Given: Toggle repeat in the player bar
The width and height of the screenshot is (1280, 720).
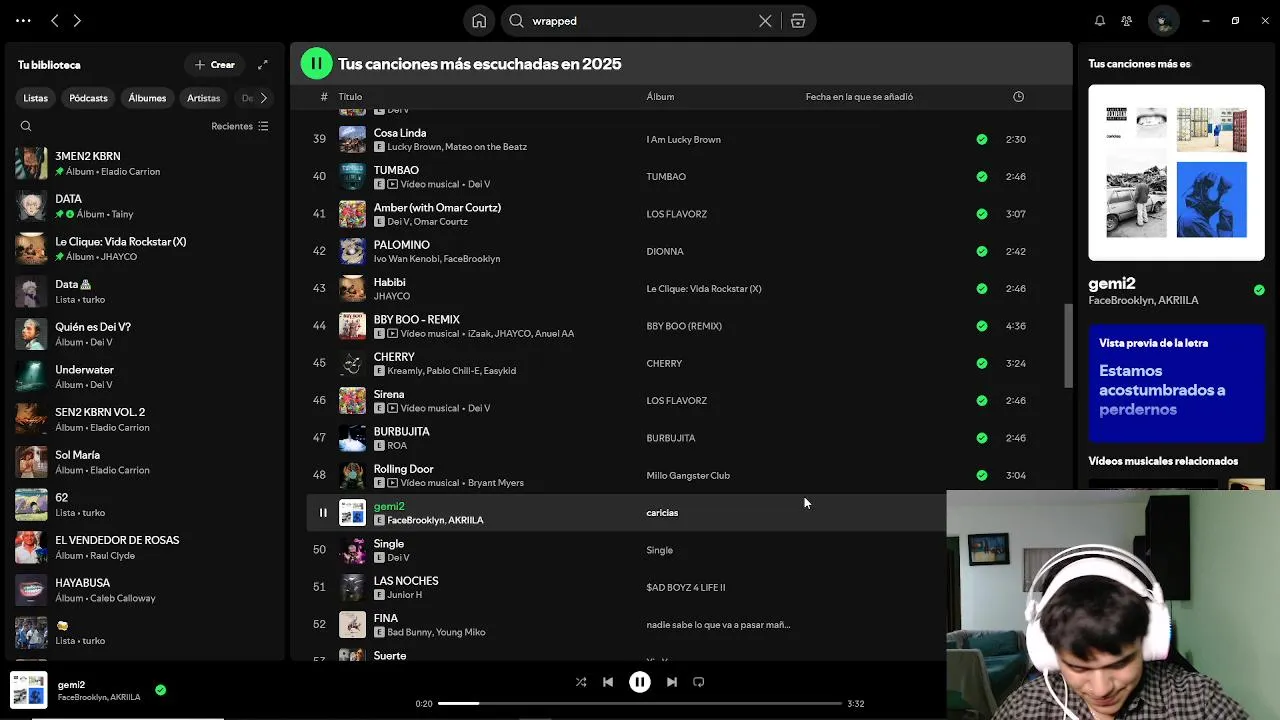Looking at the screenshot, I should [x=699, y=682].
